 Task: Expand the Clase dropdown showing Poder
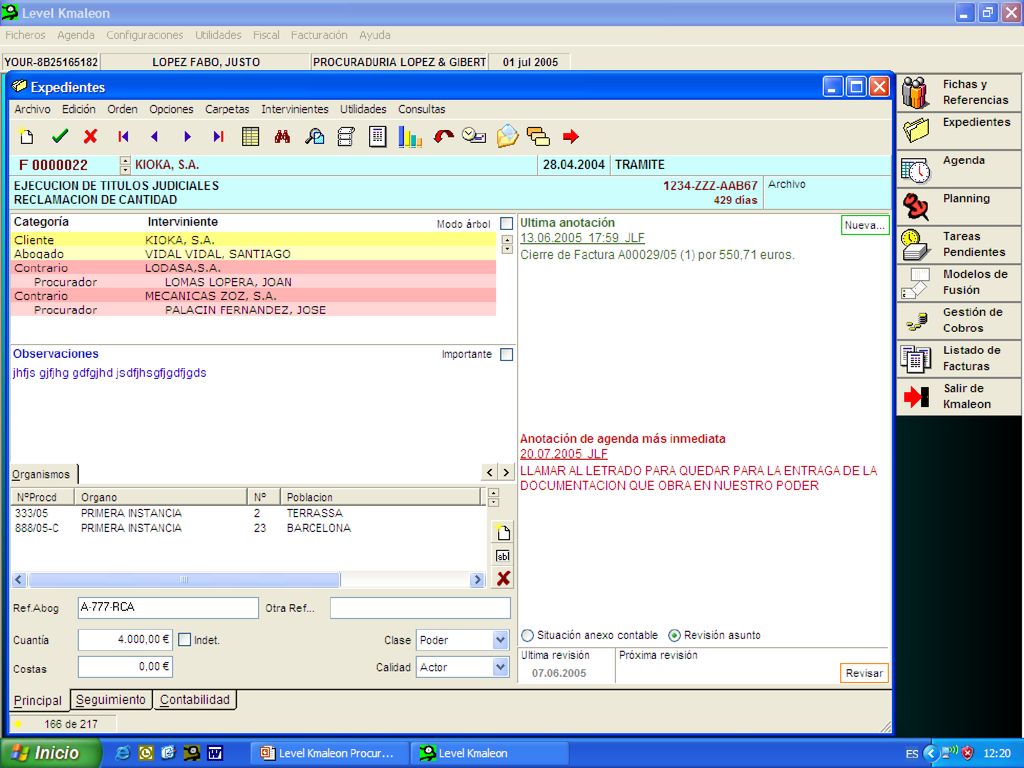click(x=500, y=640)
